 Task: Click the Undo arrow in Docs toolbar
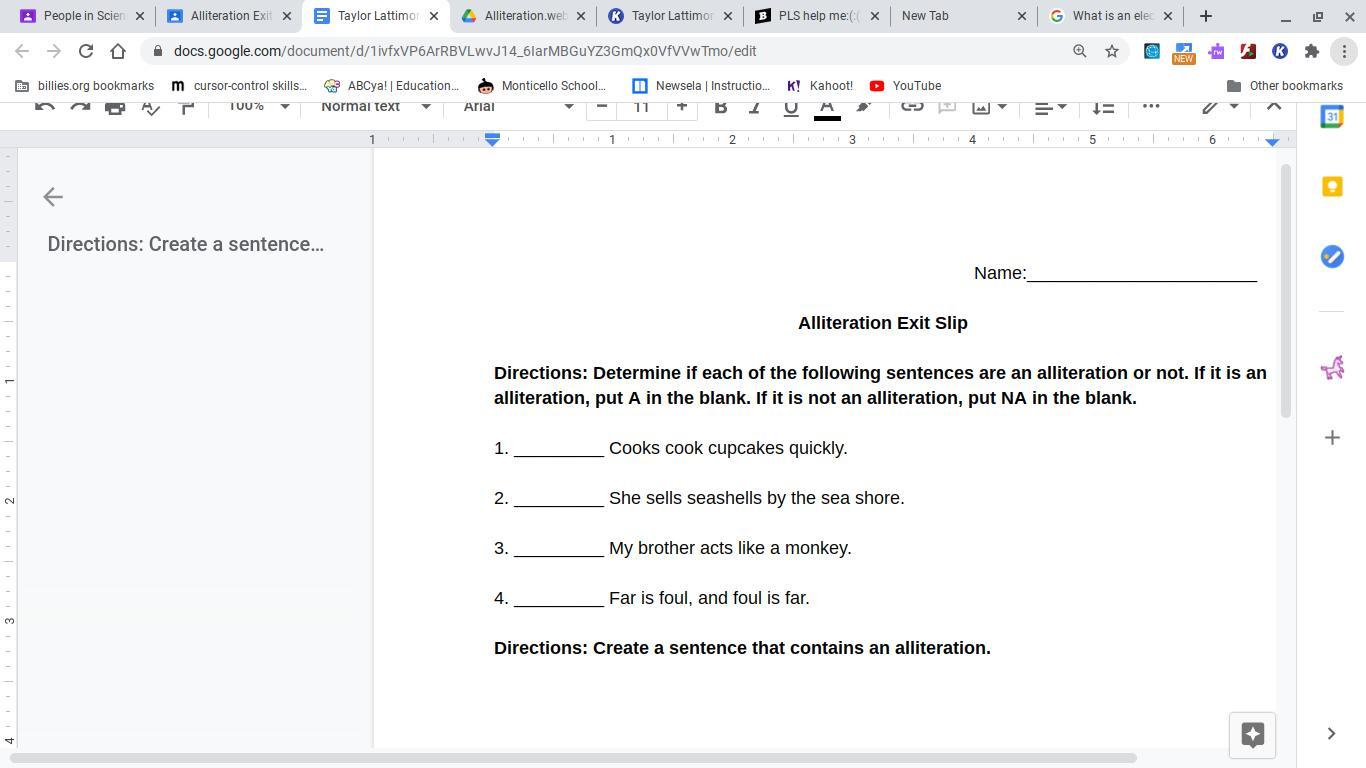(x=45, y=106)
